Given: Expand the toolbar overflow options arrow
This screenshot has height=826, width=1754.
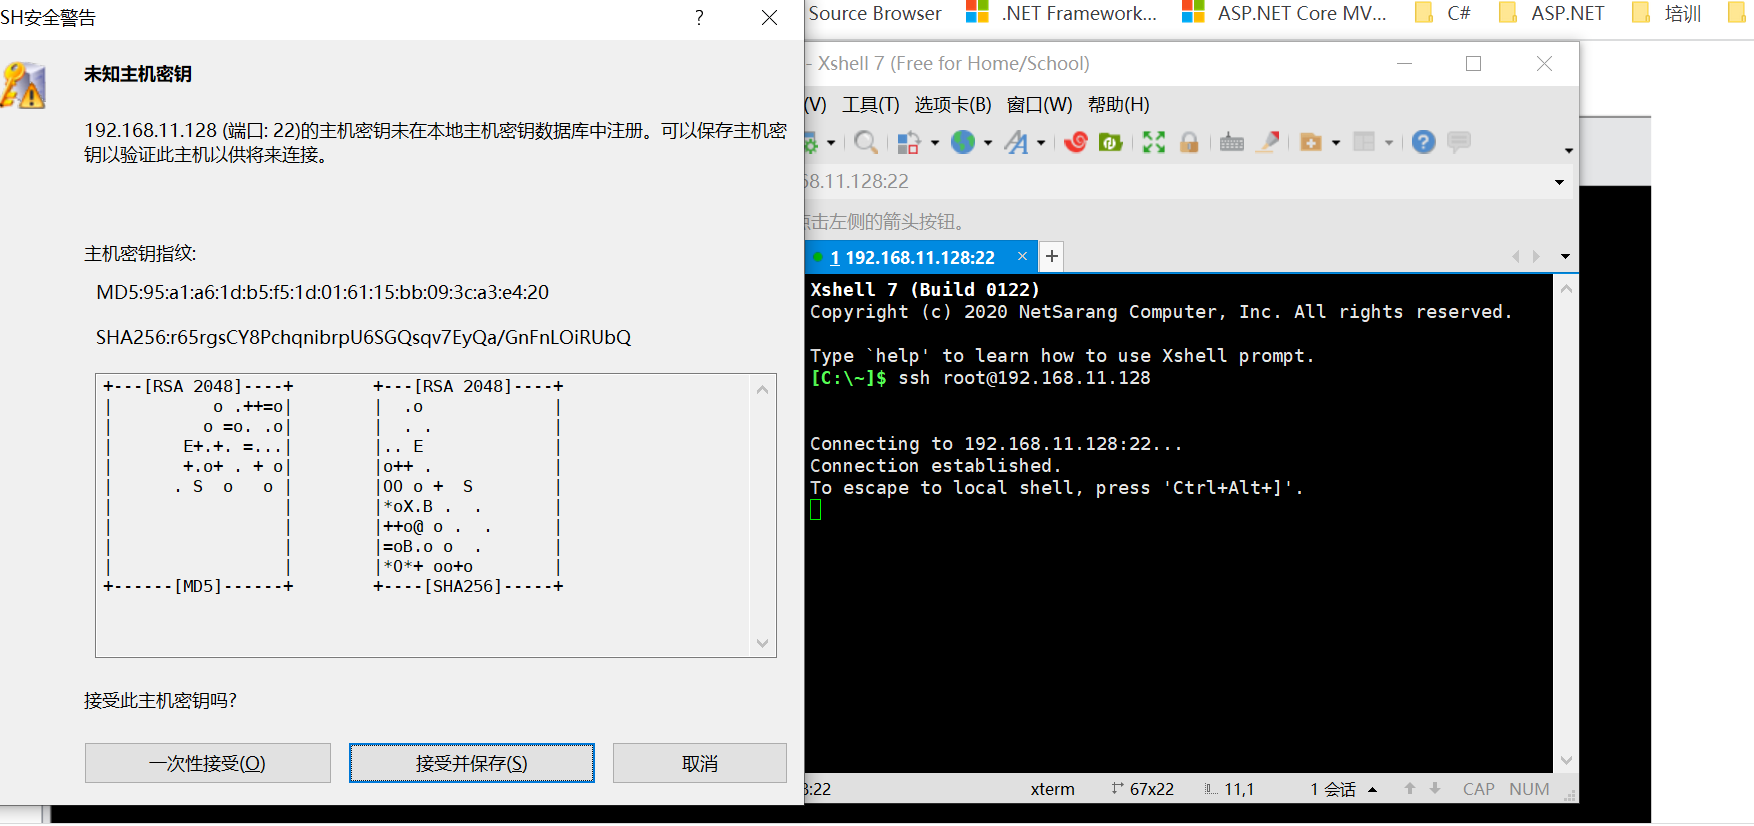Looking at the screenshot, I should pos(1568,151).
